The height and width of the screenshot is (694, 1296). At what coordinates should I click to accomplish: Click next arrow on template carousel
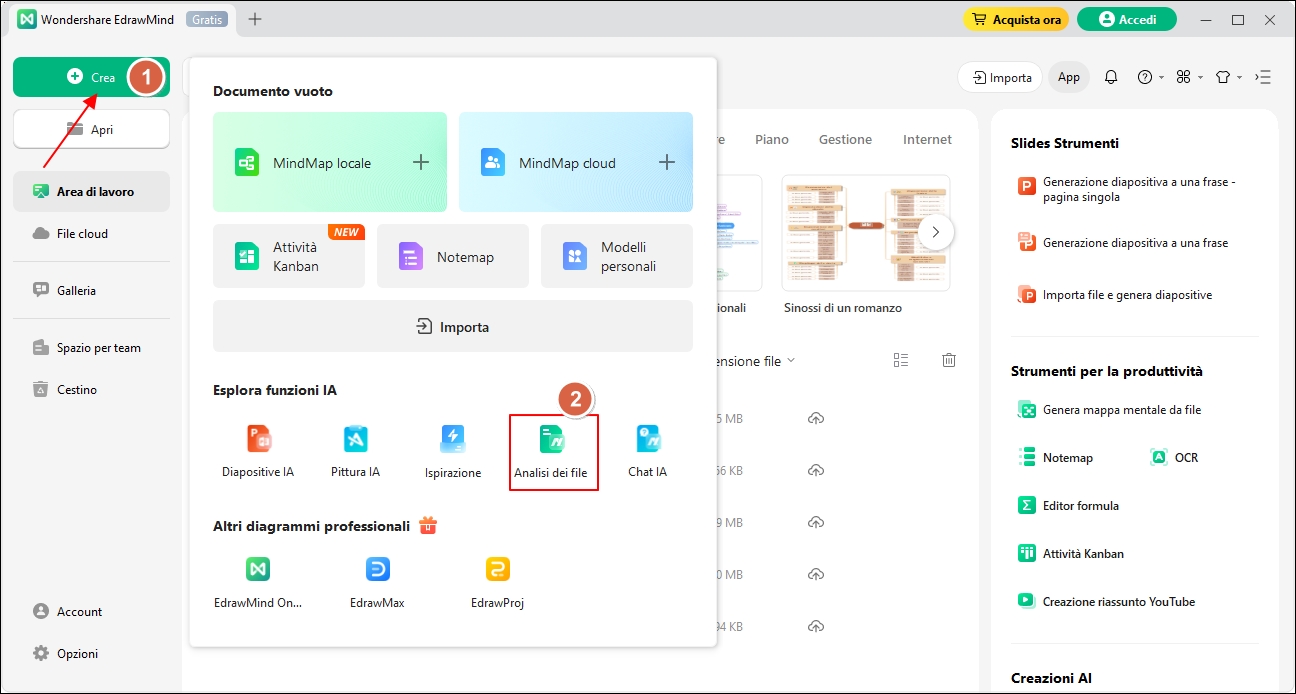[936, 231]
